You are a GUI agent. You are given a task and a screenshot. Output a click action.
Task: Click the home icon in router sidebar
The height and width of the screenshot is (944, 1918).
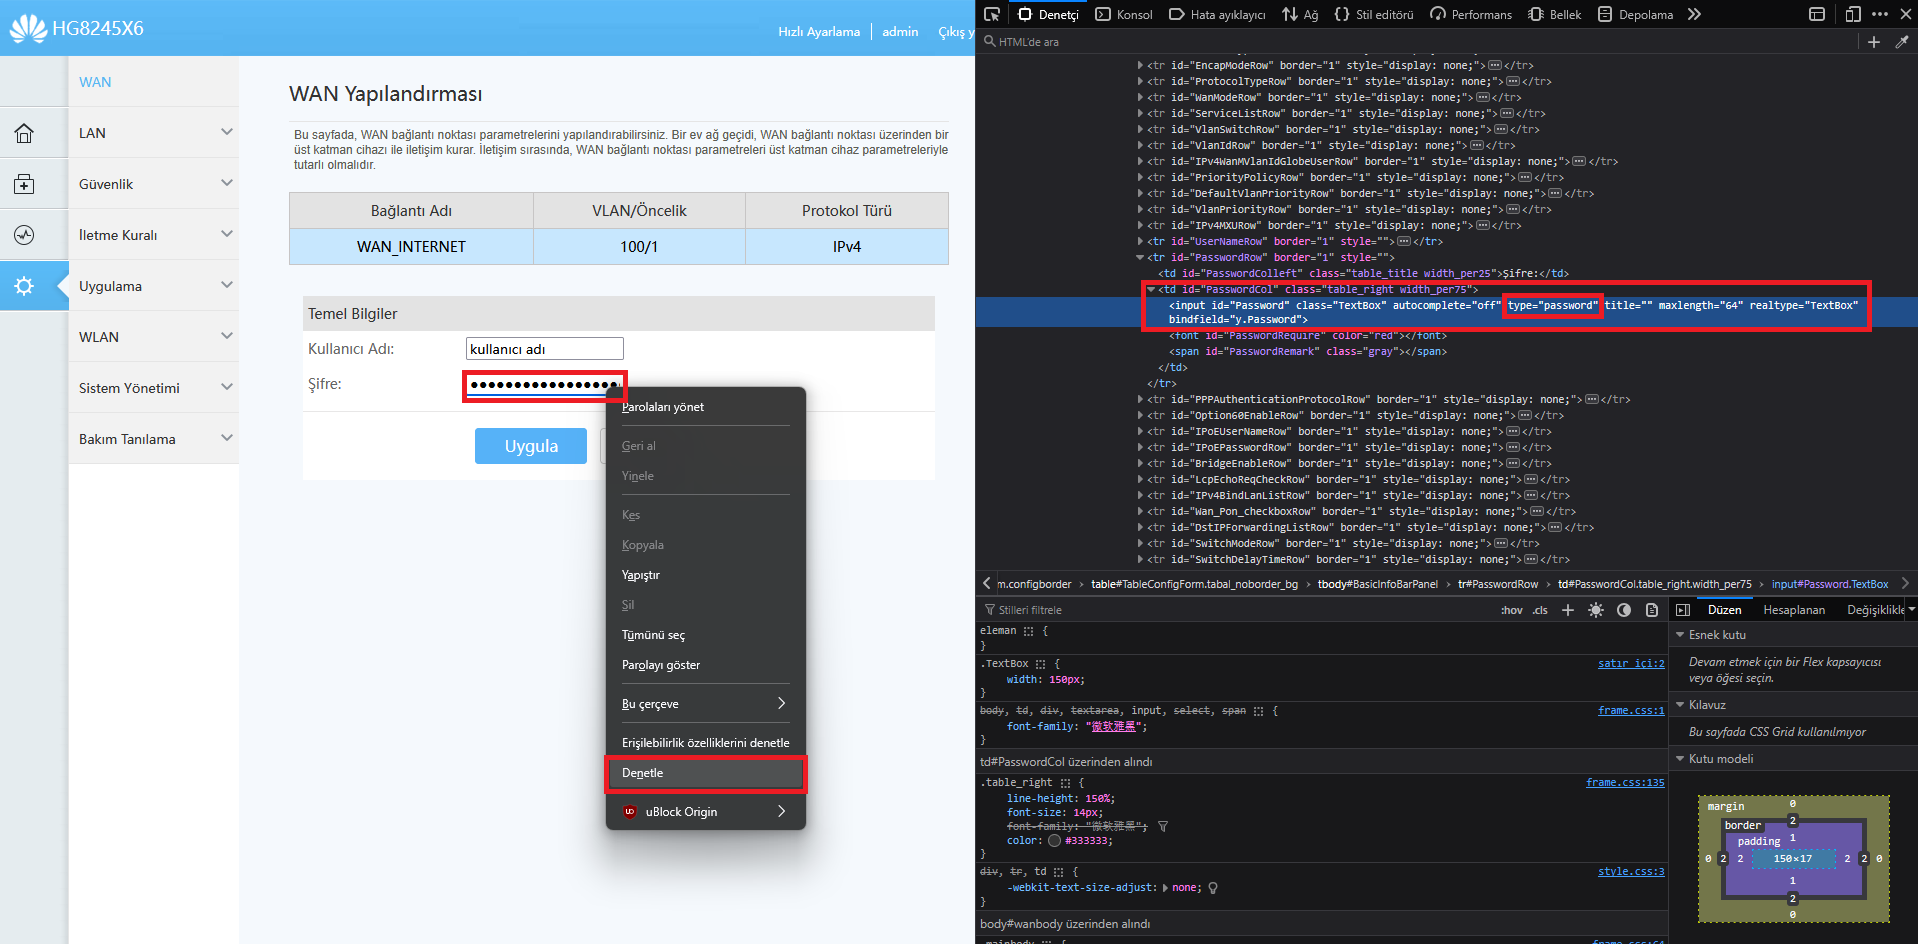24,133
